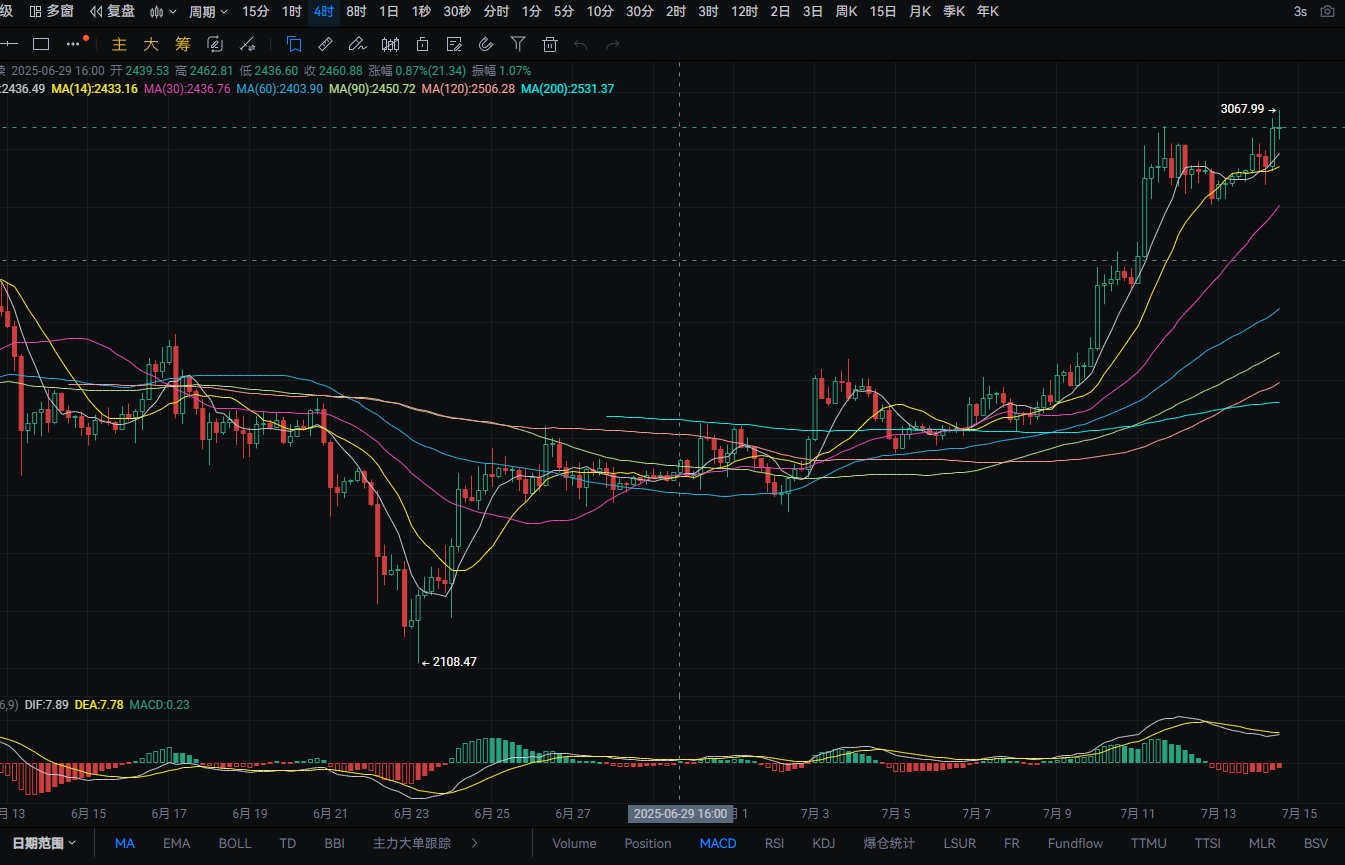Toggle the EMA main indicator

tap(176, 843)
